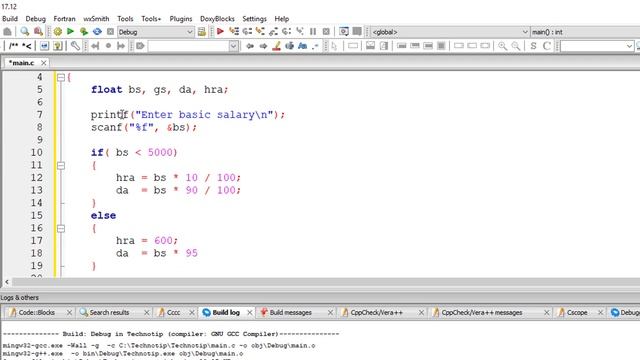Toggle the regex search option icon
Viewport: 640px width, 360px height.
(316, 46)
